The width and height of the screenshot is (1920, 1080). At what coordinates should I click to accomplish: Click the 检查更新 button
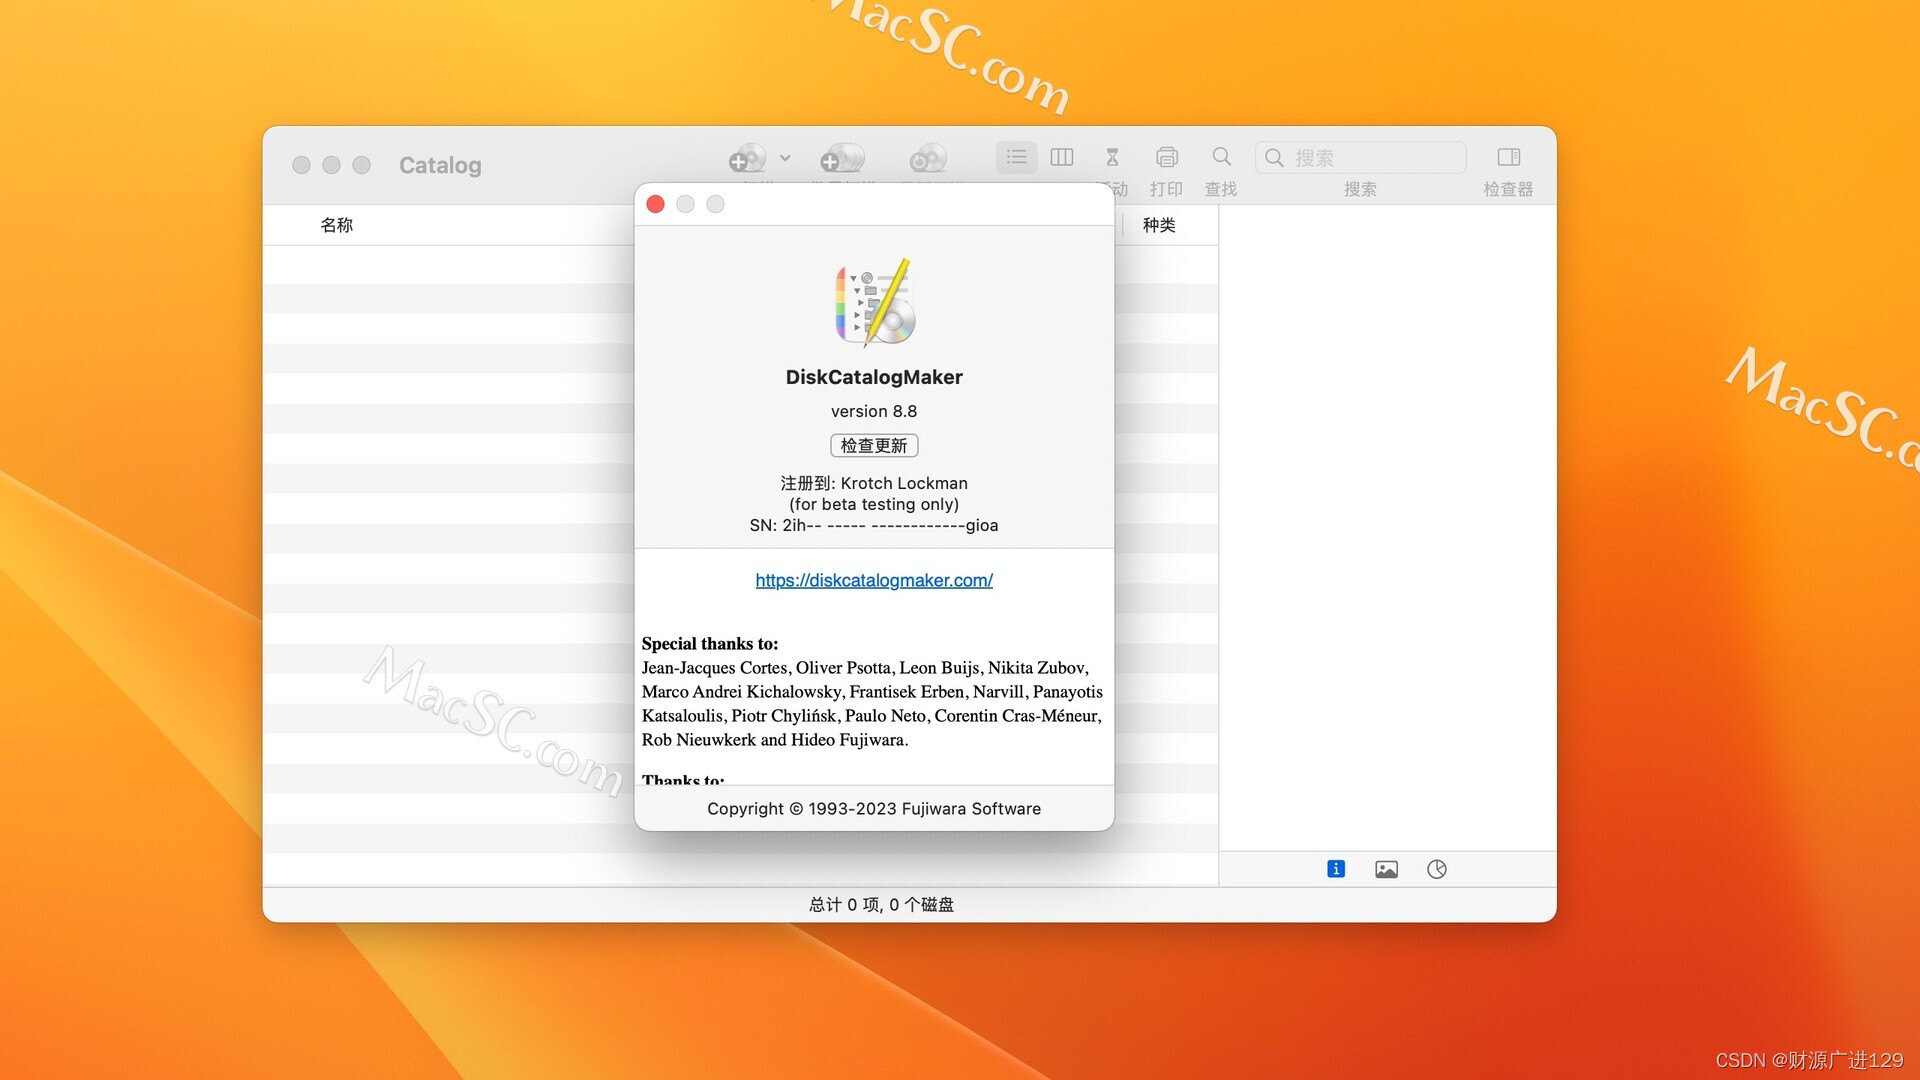[x=874, y=445]
